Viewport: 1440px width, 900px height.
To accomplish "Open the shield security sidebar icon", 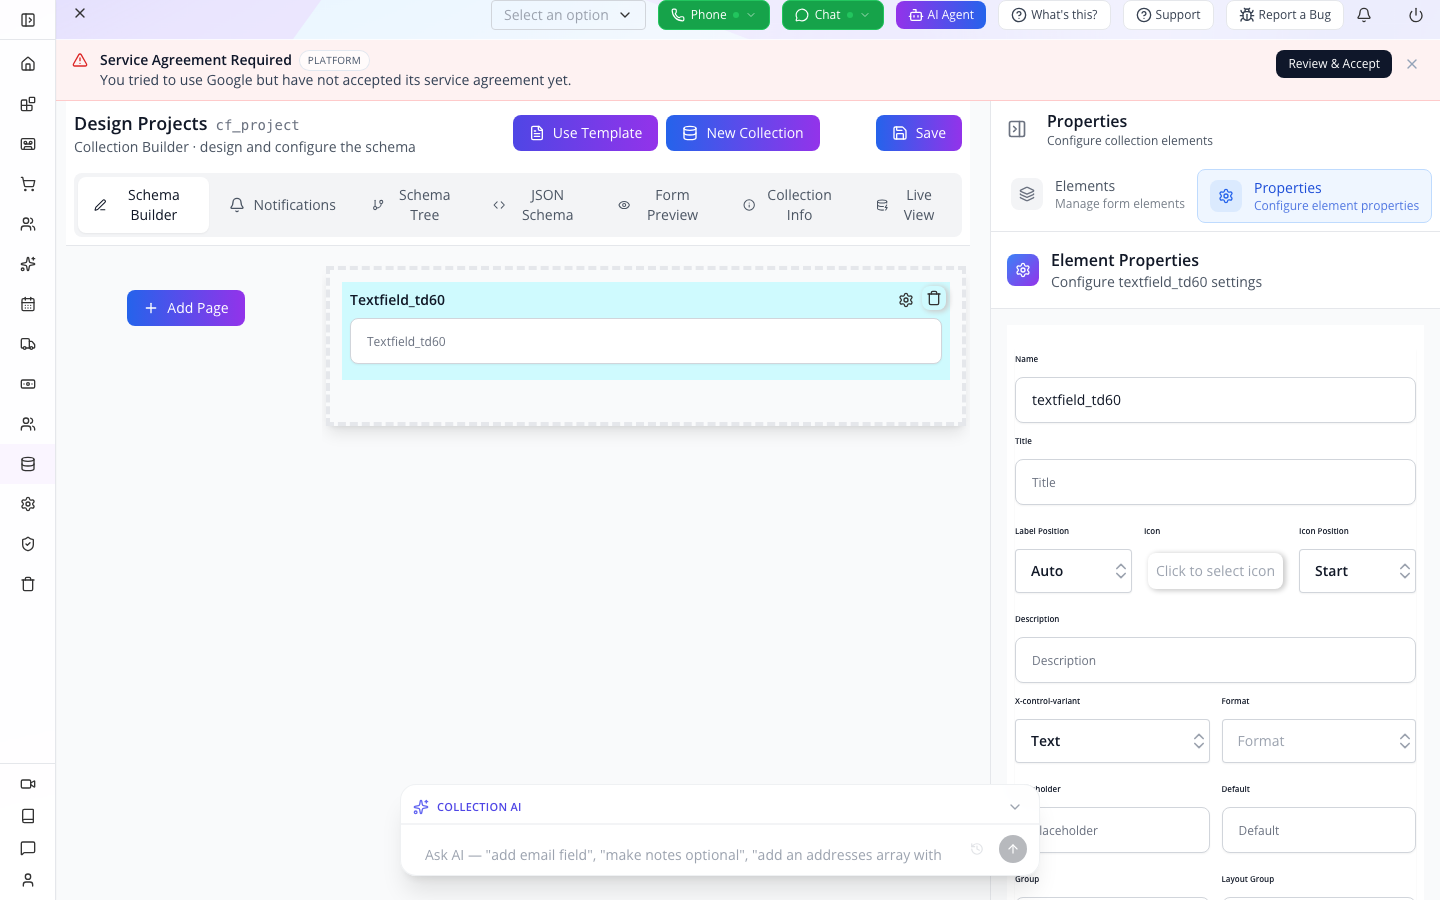I will tap(28, 544).
